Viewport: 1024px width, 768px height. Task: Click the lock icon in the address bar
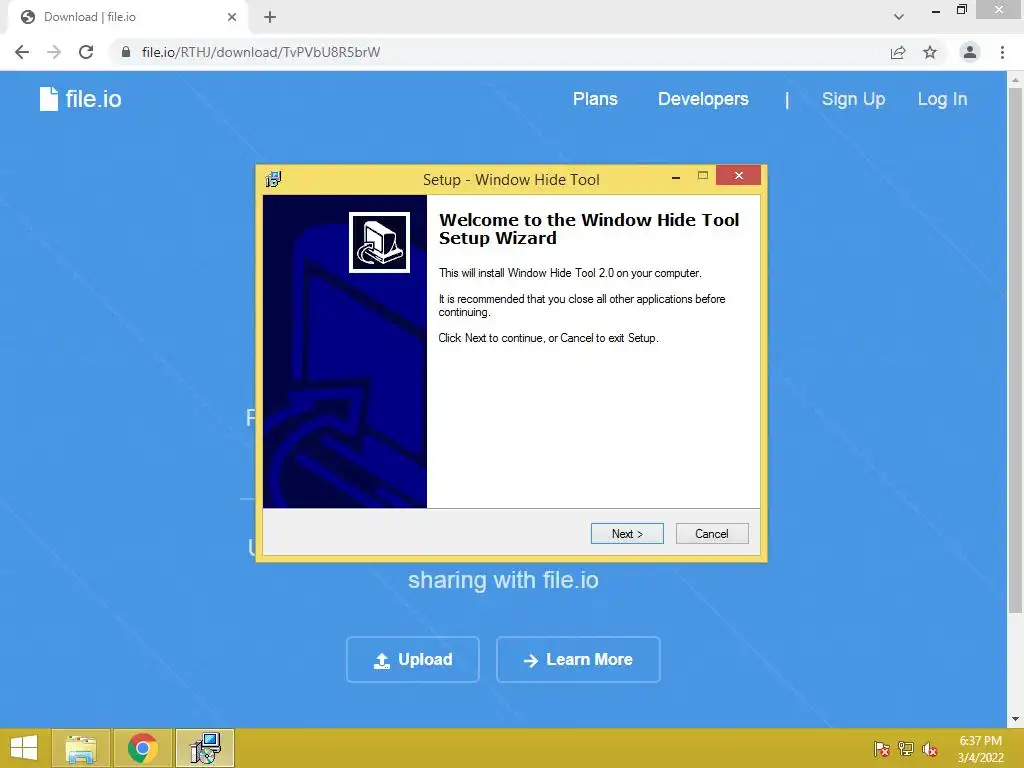tap(126, 52)
